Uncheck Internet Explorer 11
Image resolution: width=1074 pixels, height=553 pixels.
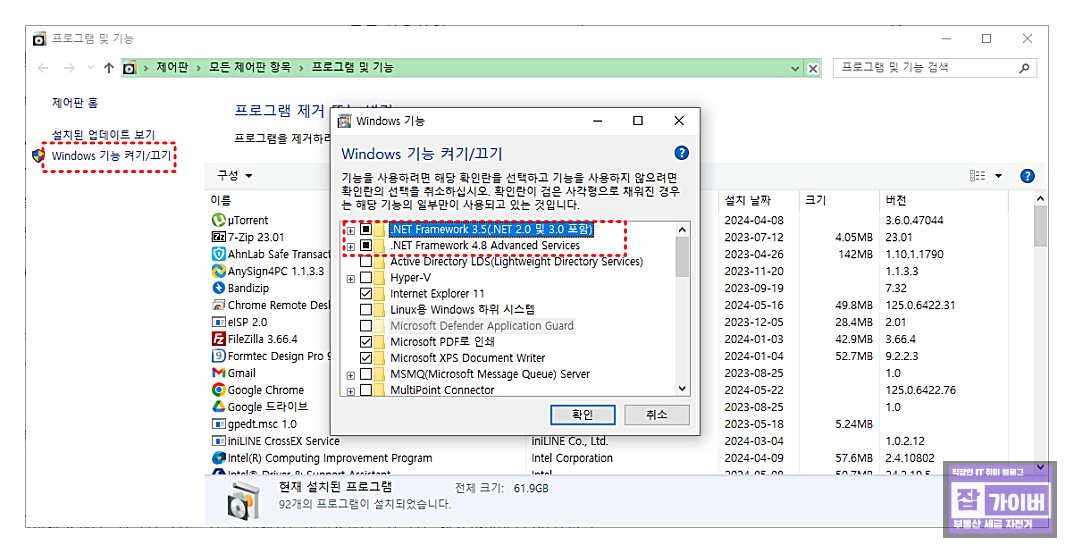click(366, 293)
